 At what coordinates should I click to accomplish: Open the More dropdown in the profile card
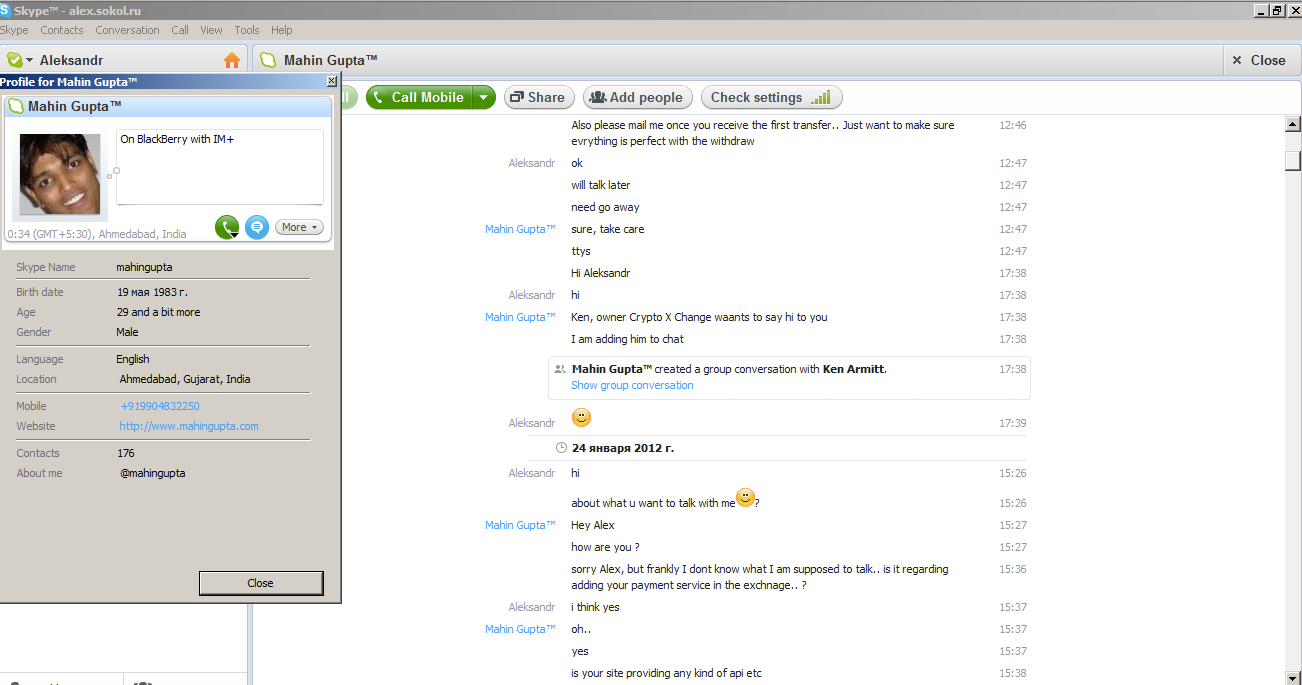coord(299,227)
